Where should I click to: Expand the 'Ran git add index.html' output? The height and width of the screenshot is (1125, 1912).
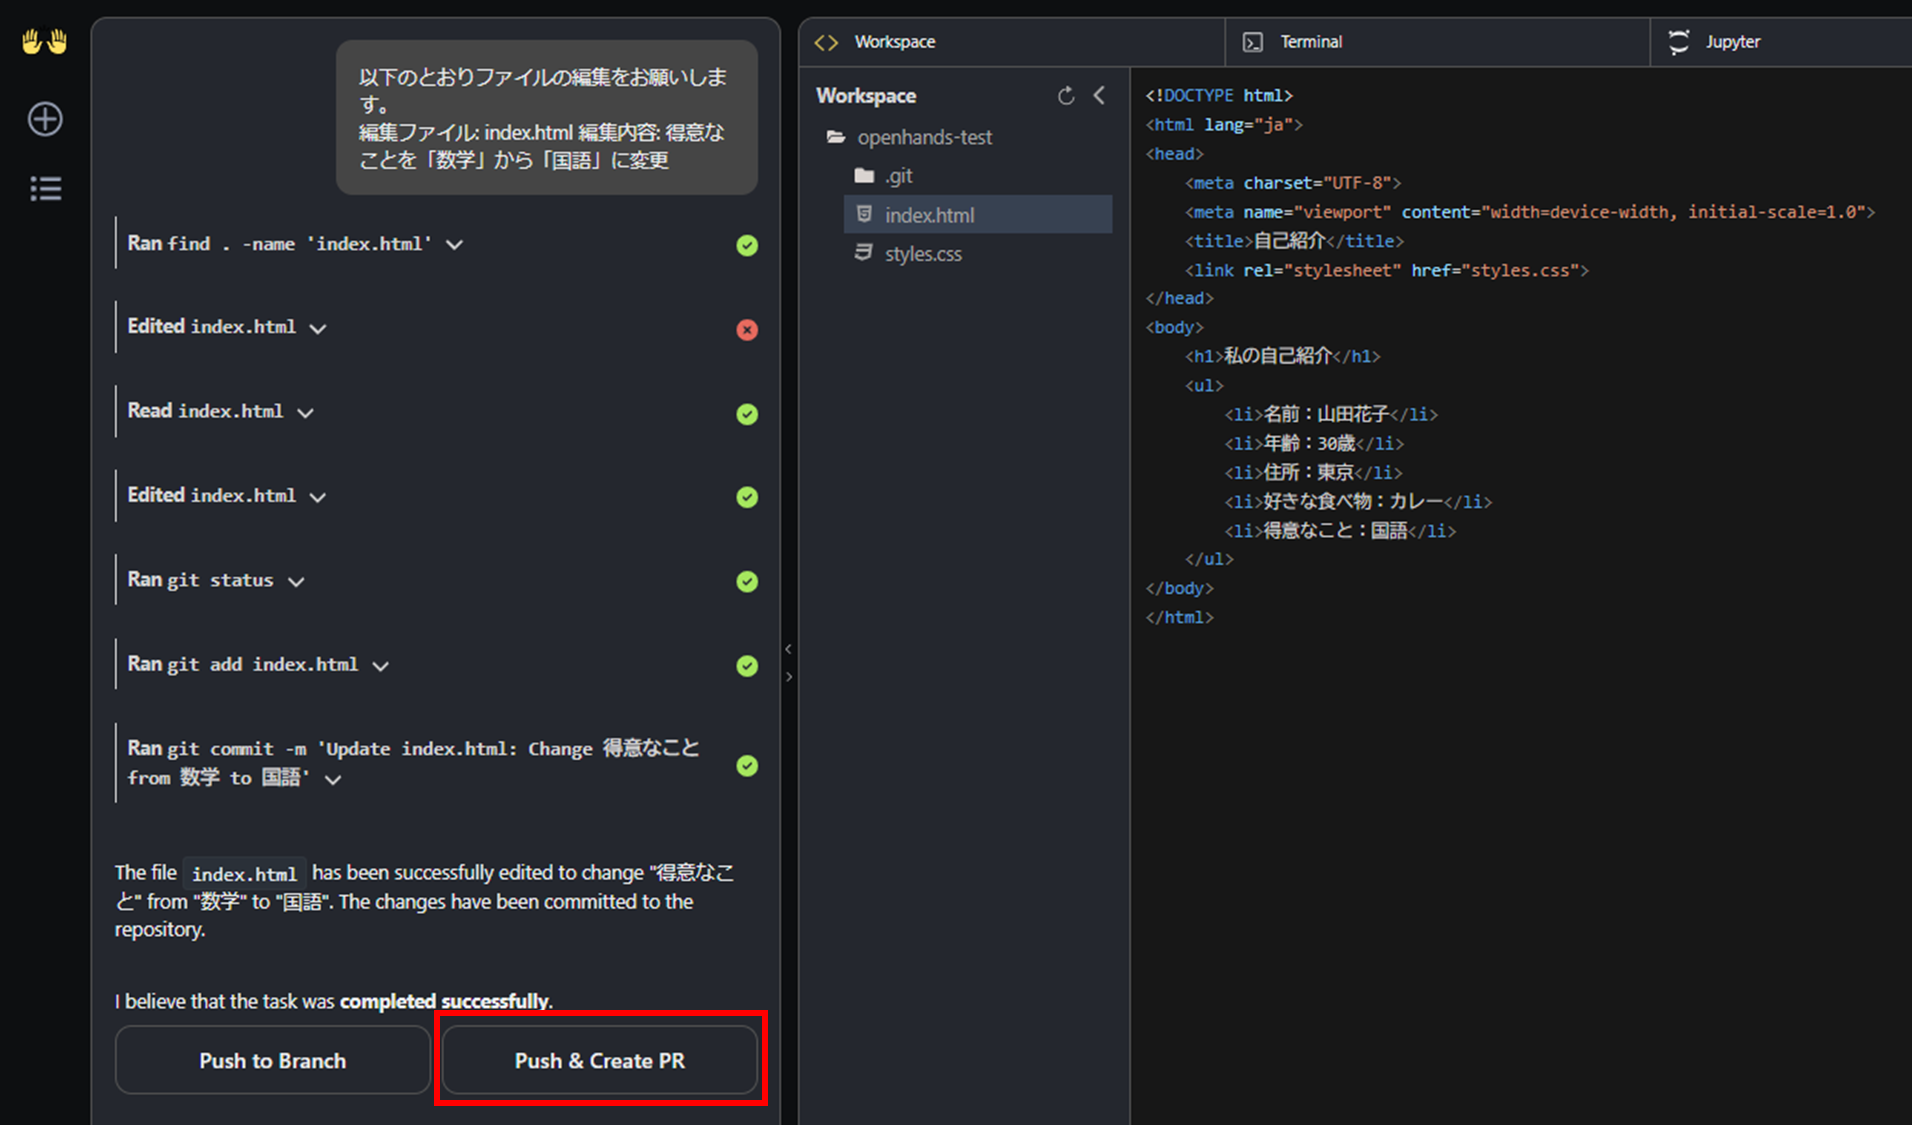point(381,666)
